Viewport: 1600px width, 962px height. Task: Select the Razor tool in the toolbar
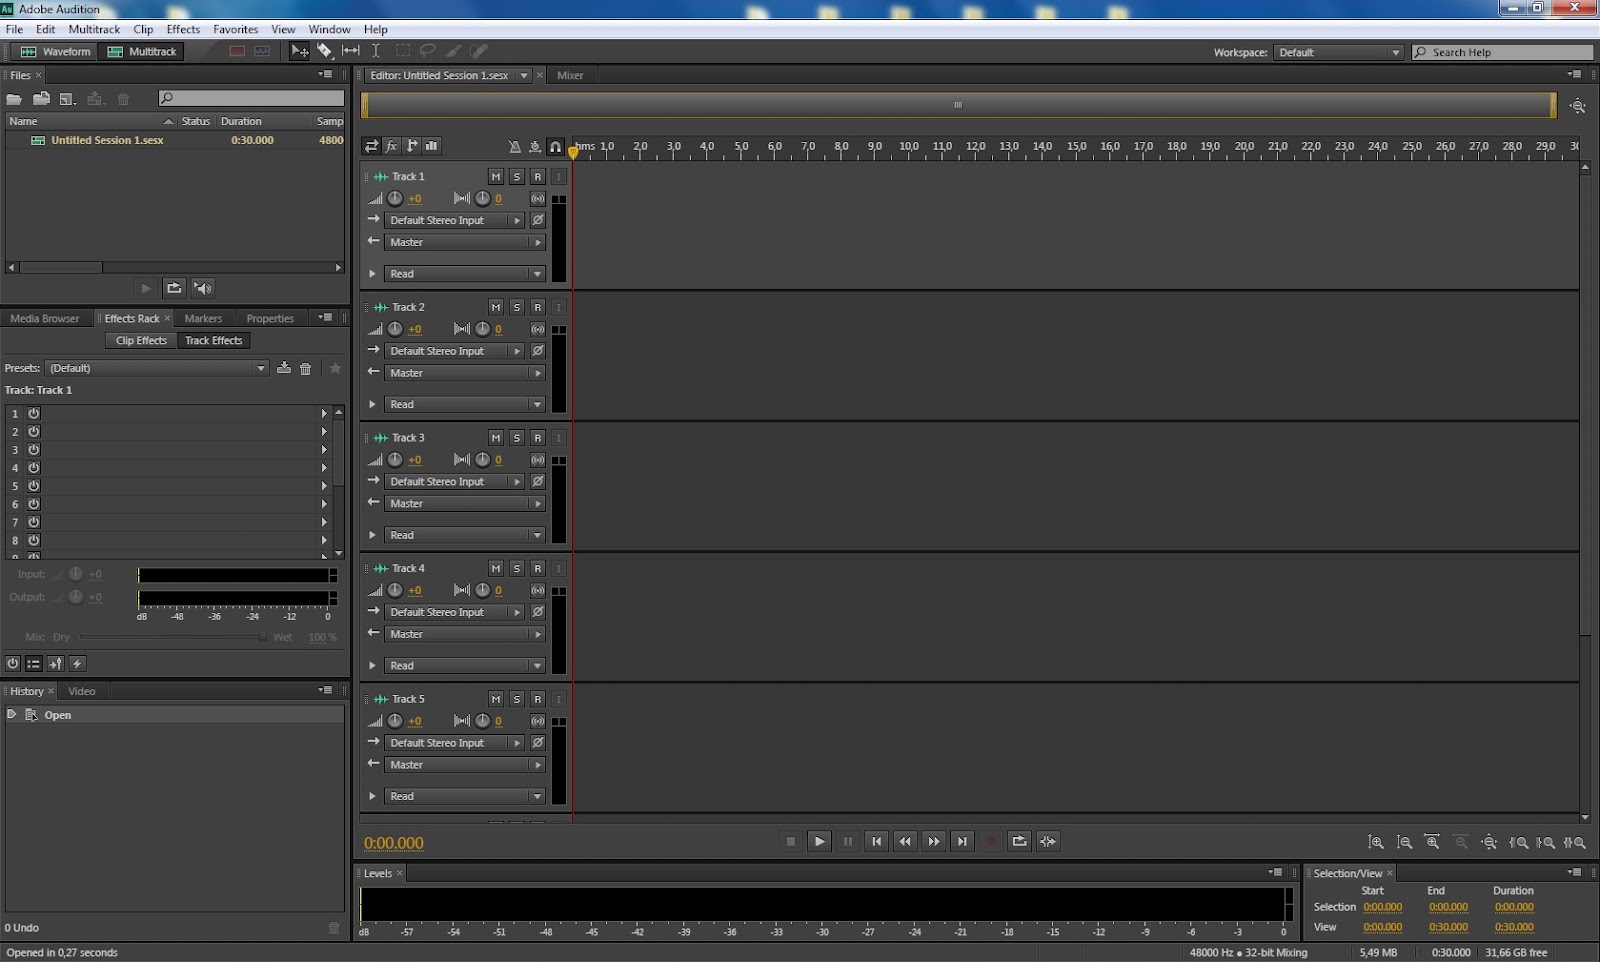(326, 51)
